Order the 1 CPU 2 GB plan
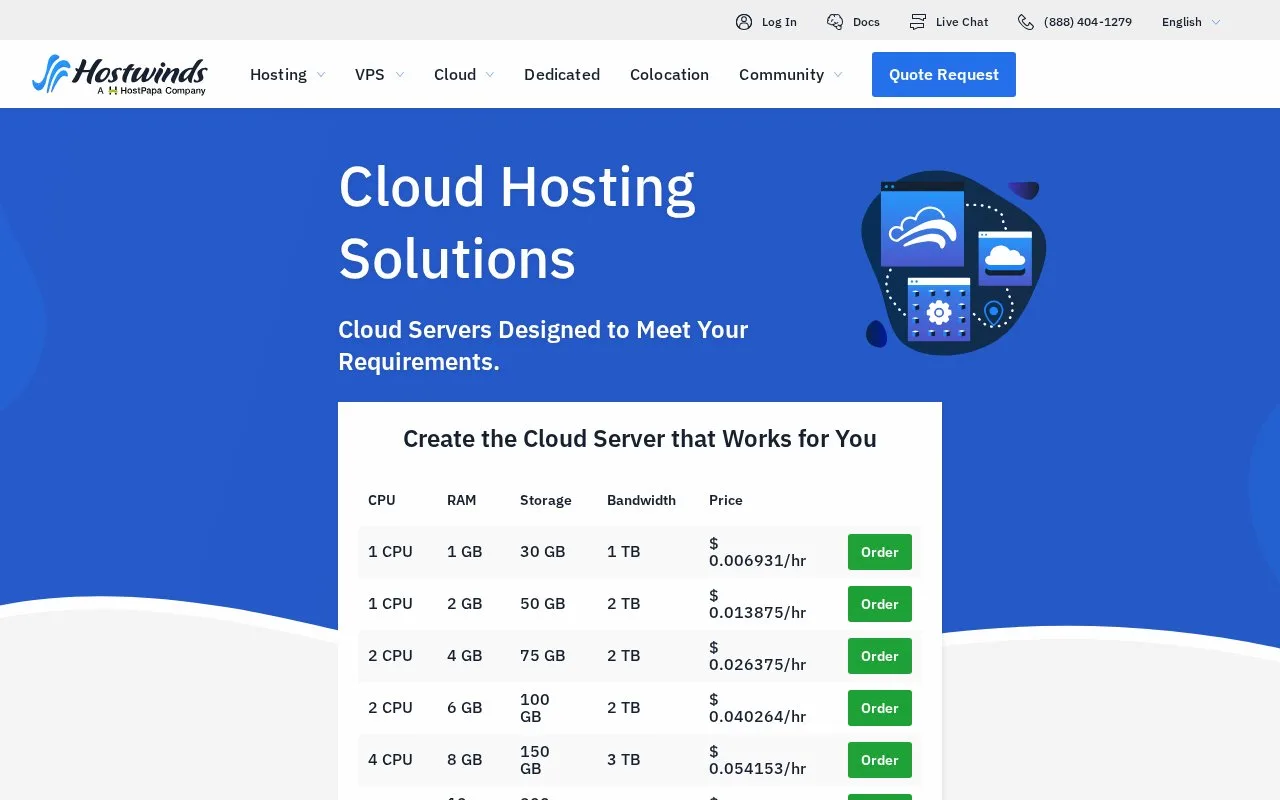The width and height of the screenshot is (1280, 800). 880,604
